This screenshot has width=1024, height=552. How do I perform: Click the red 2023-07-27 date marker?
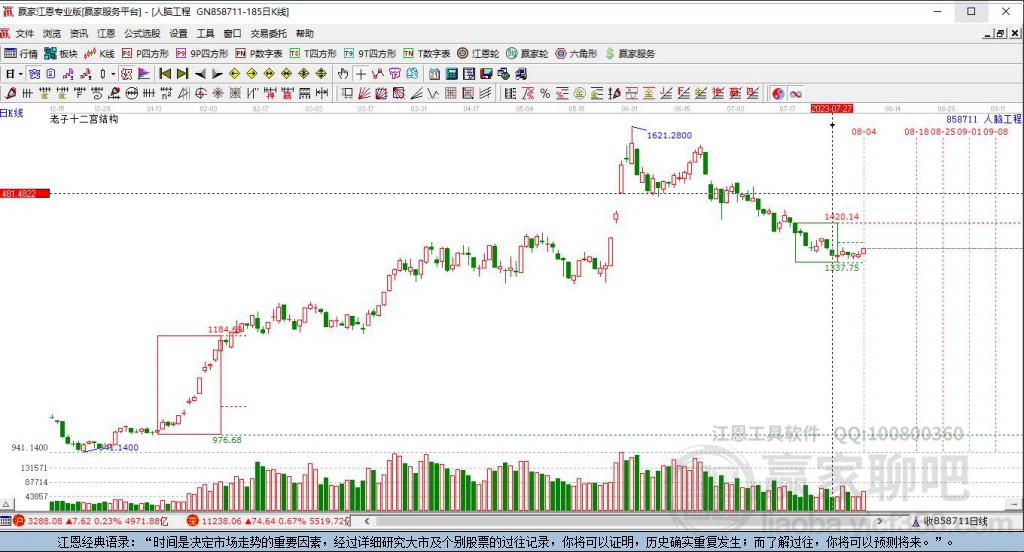click(x=832, y=108)
